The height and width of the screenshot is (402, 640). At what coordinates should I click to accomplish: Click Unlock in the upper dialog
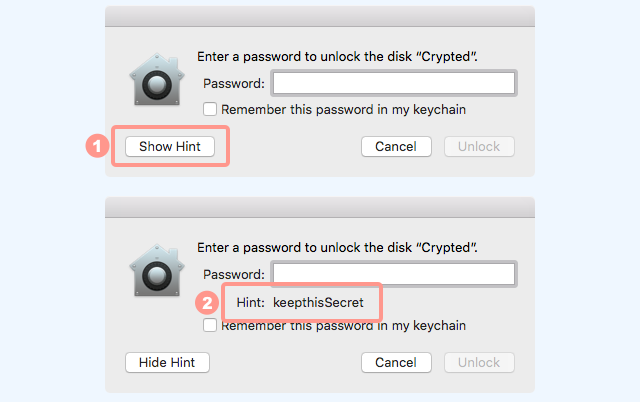[x=479, y=147]
